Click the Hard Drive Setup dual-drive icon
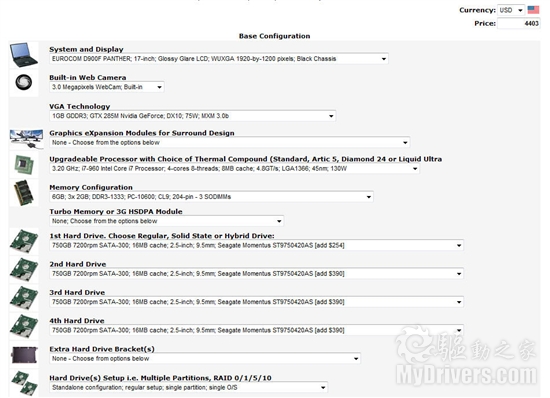Screen dimensions: 550x398 [x=24, y=383]
